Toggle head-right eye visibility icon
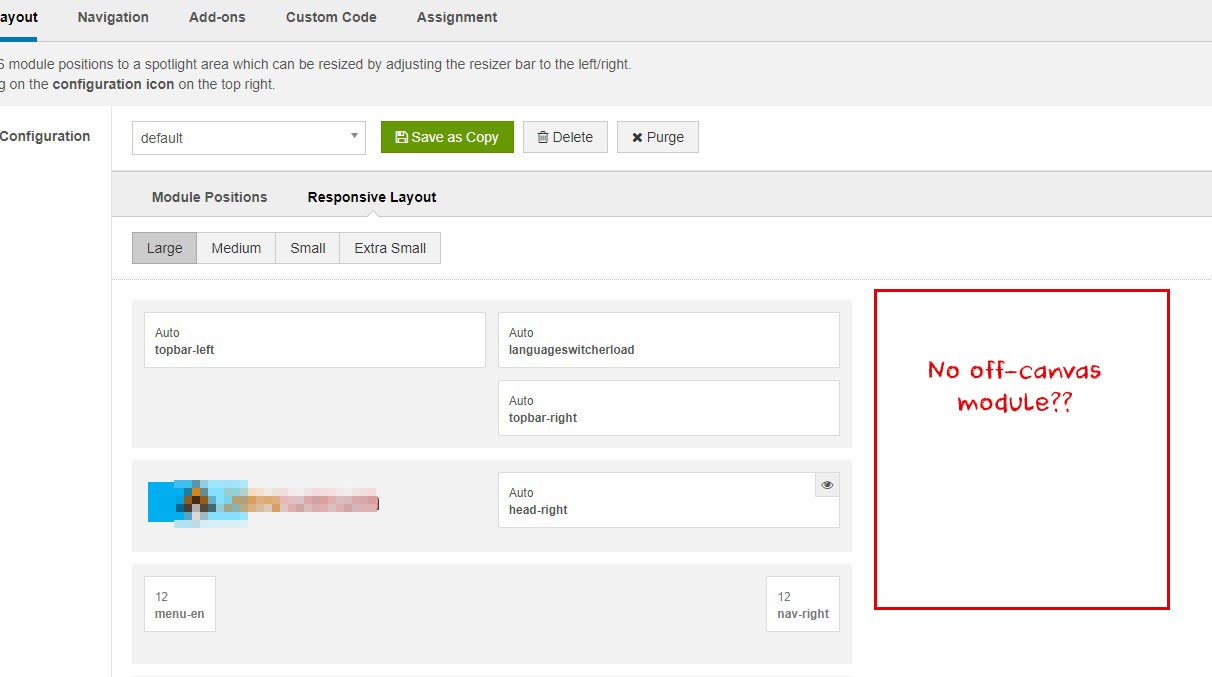Screen dimensions: 1212x677 (x=827, y=485)
